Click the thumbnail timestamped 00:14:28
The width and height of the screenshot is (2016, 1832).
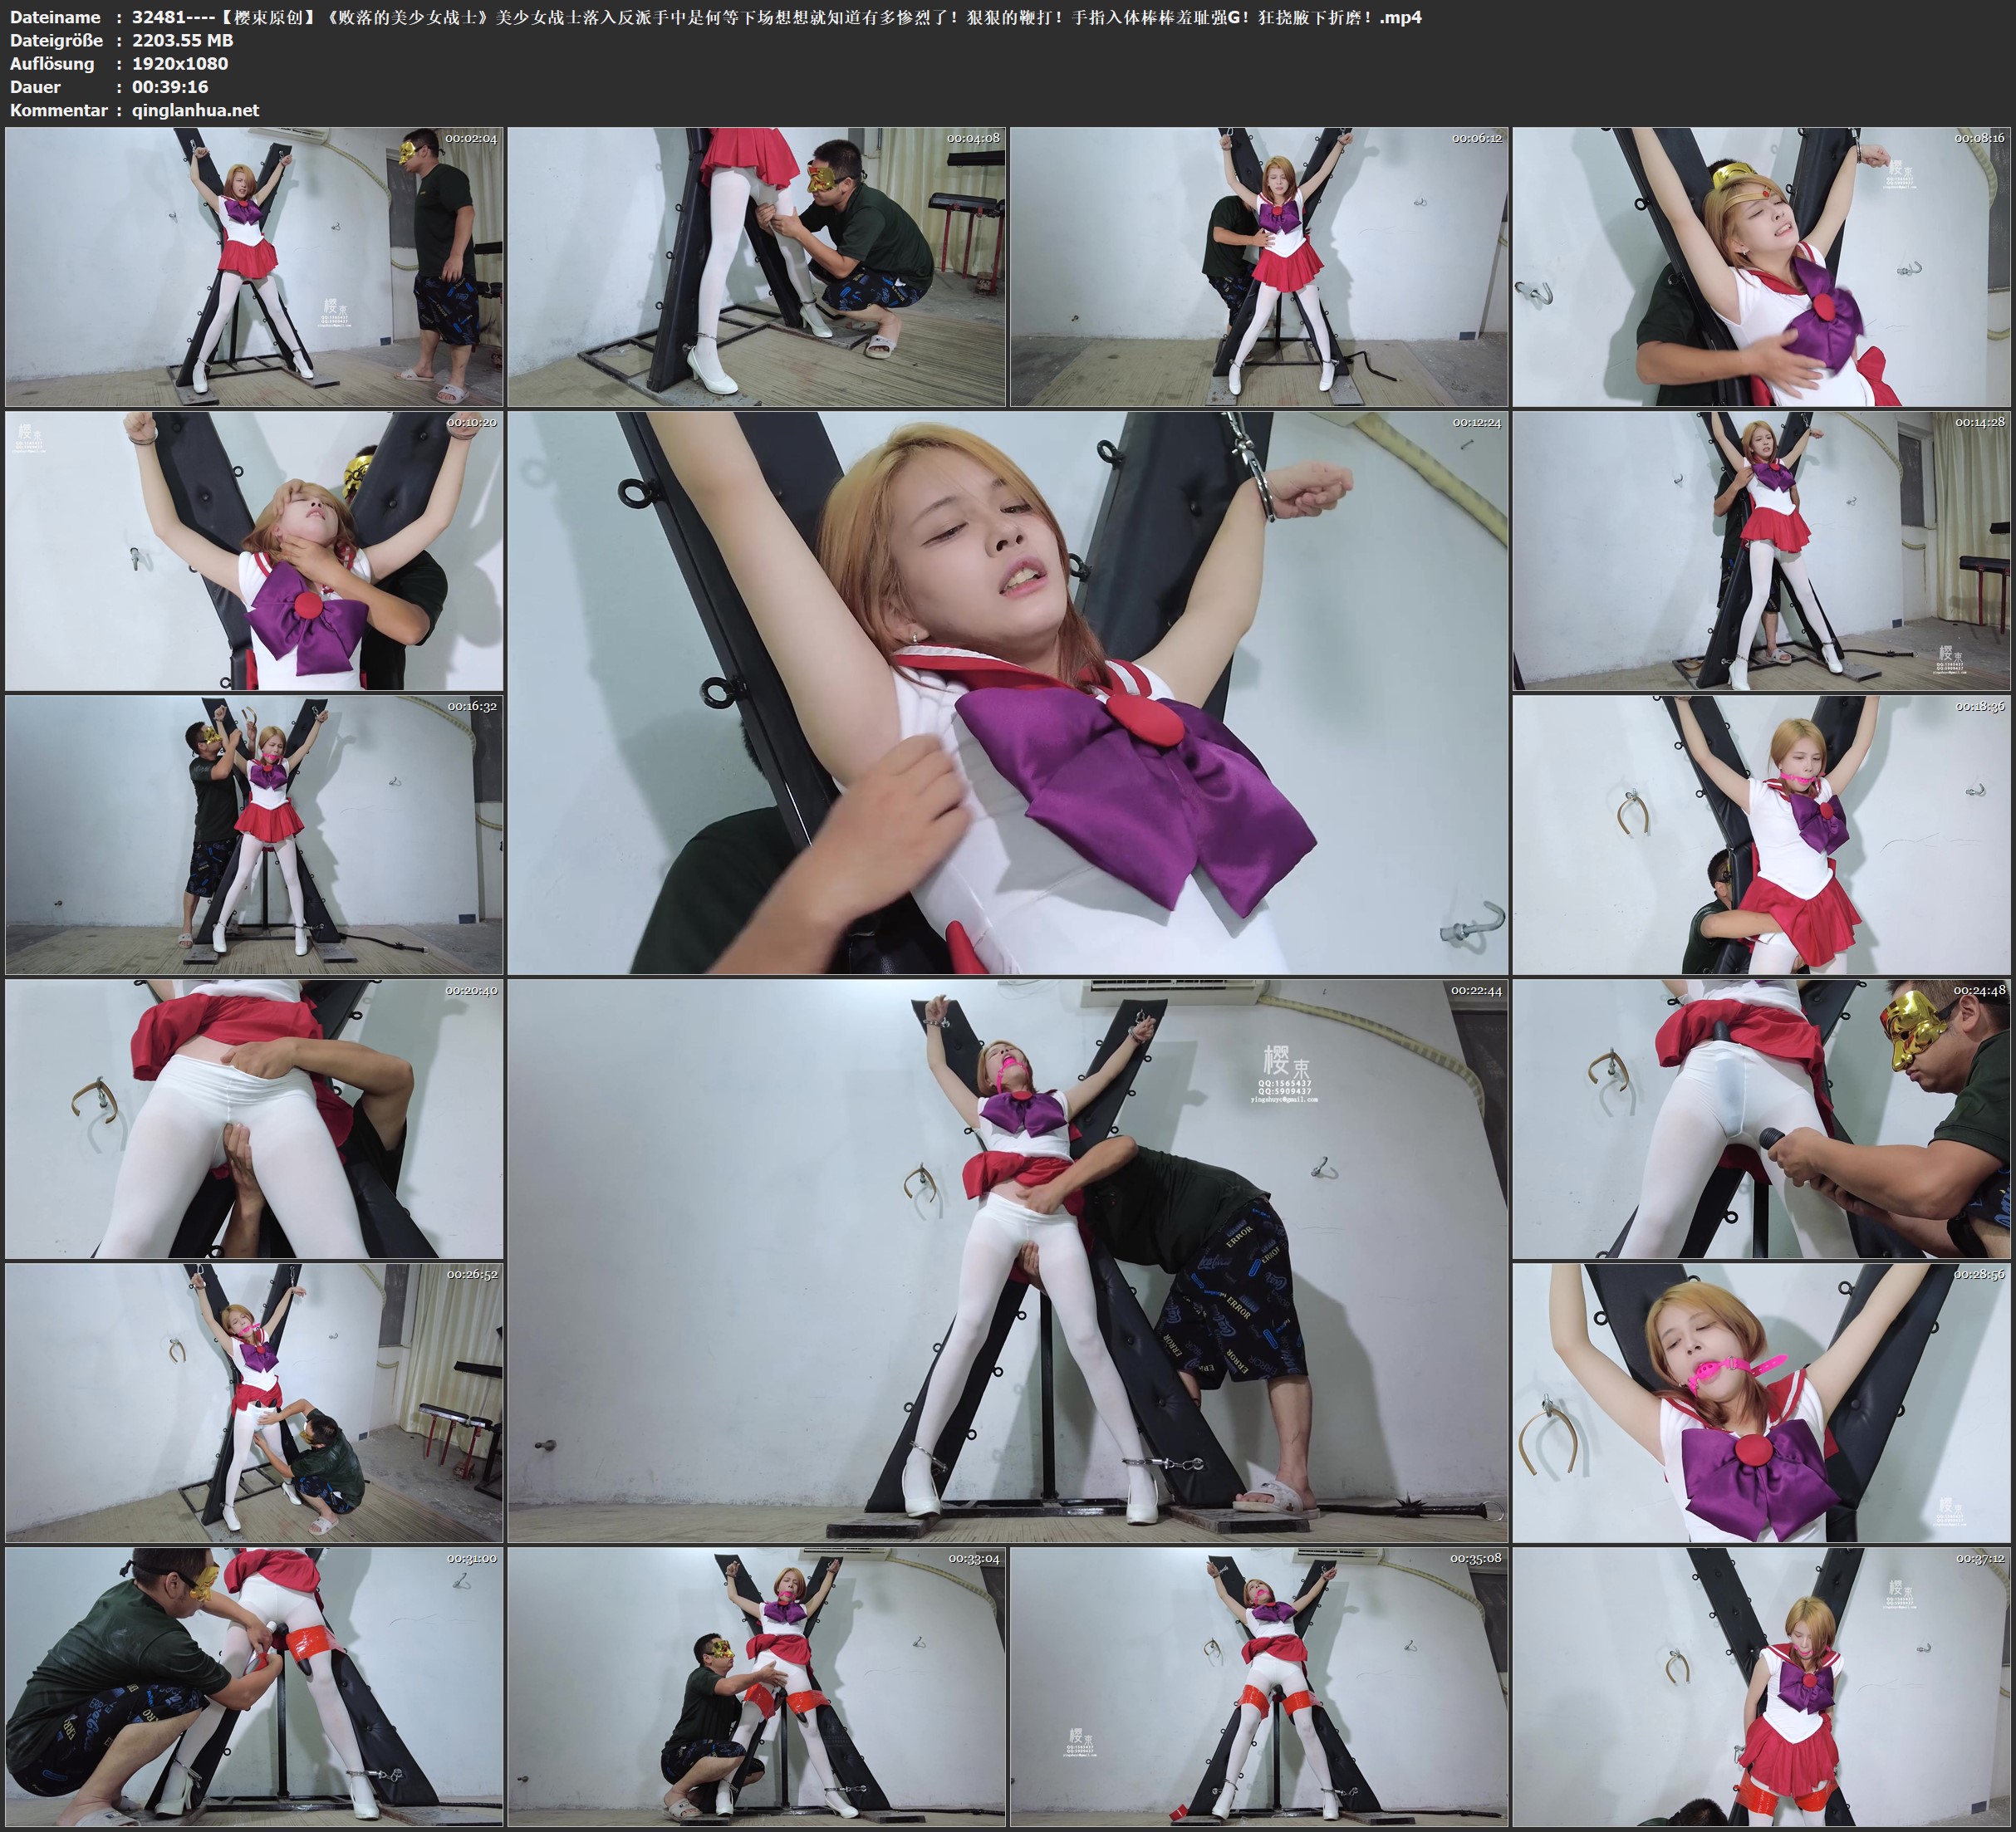[x=1762, y=551]
